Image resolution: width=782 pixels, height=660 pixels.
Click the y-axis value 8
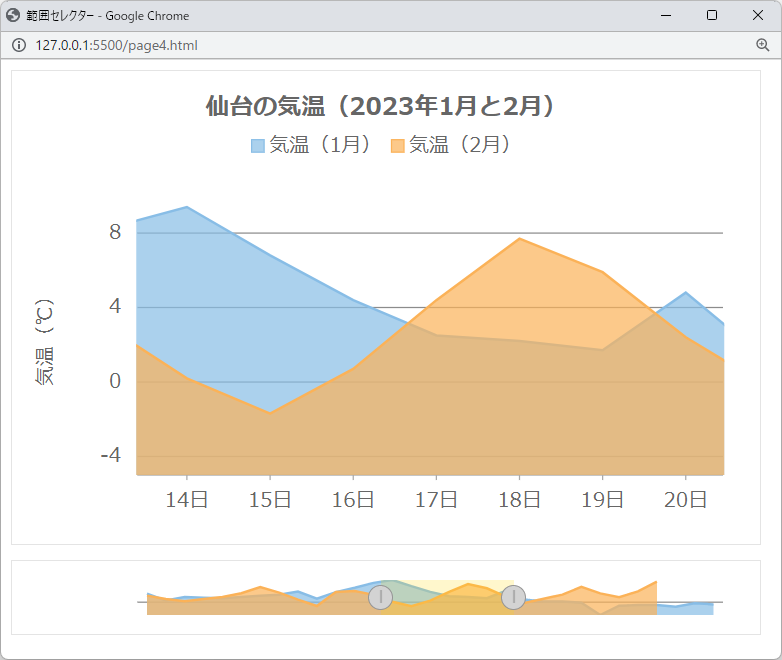click(x=115, y=232)
